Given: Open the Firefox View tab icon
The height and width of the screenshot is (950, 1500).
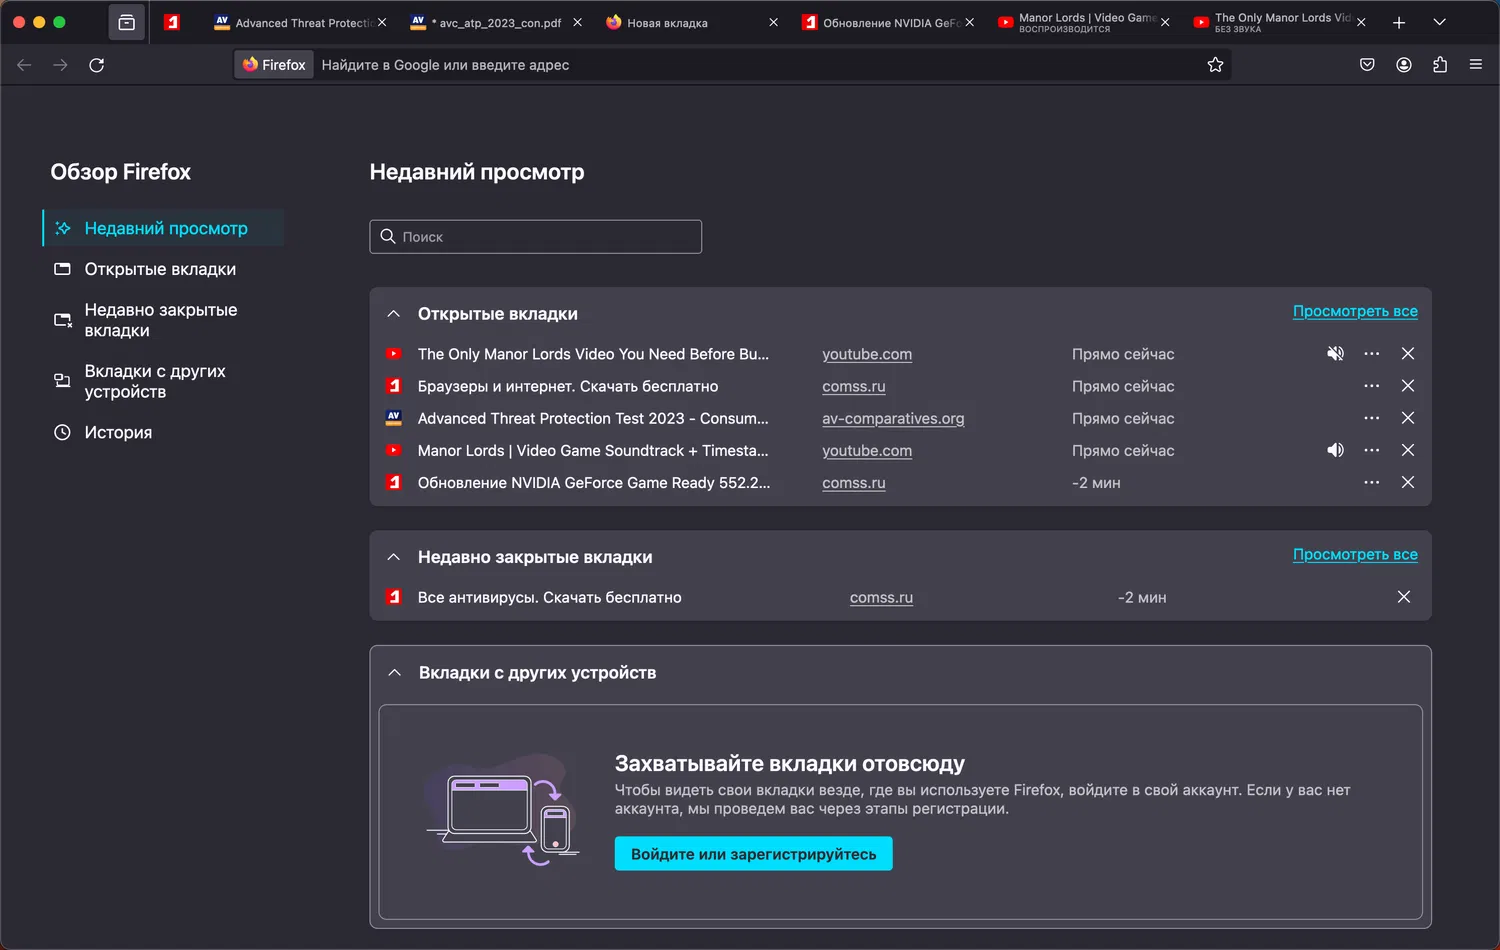Looking at the screenshot, I should click(x=127, y=23).
